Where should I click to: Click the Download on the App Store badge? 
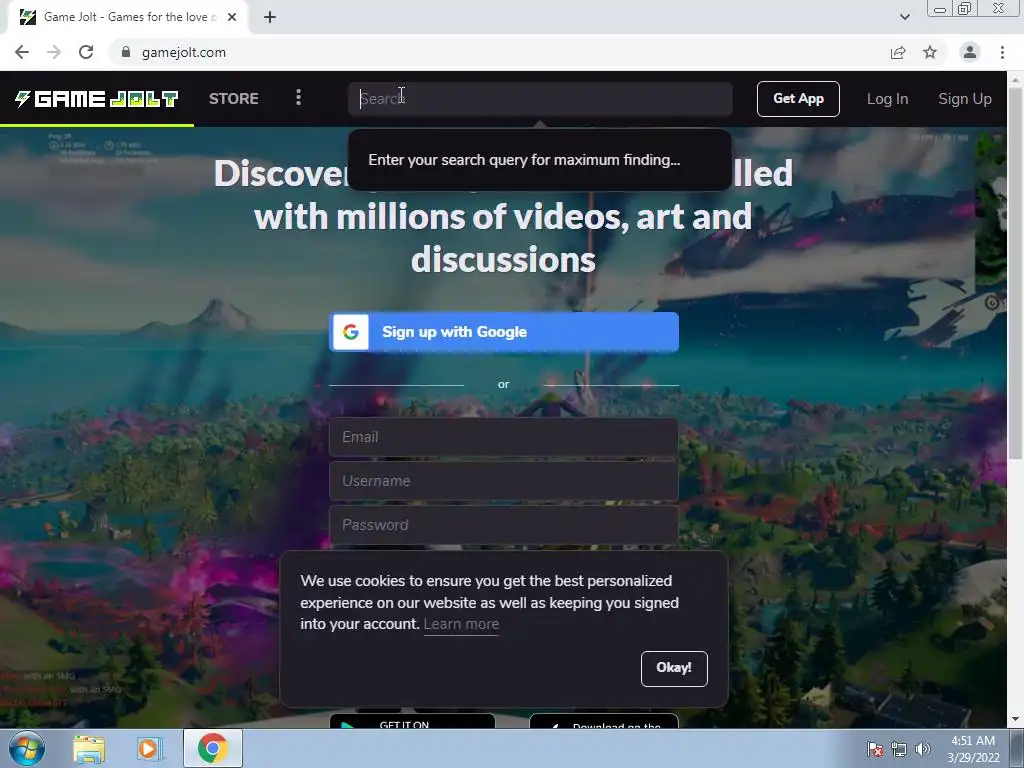point(604,721)
